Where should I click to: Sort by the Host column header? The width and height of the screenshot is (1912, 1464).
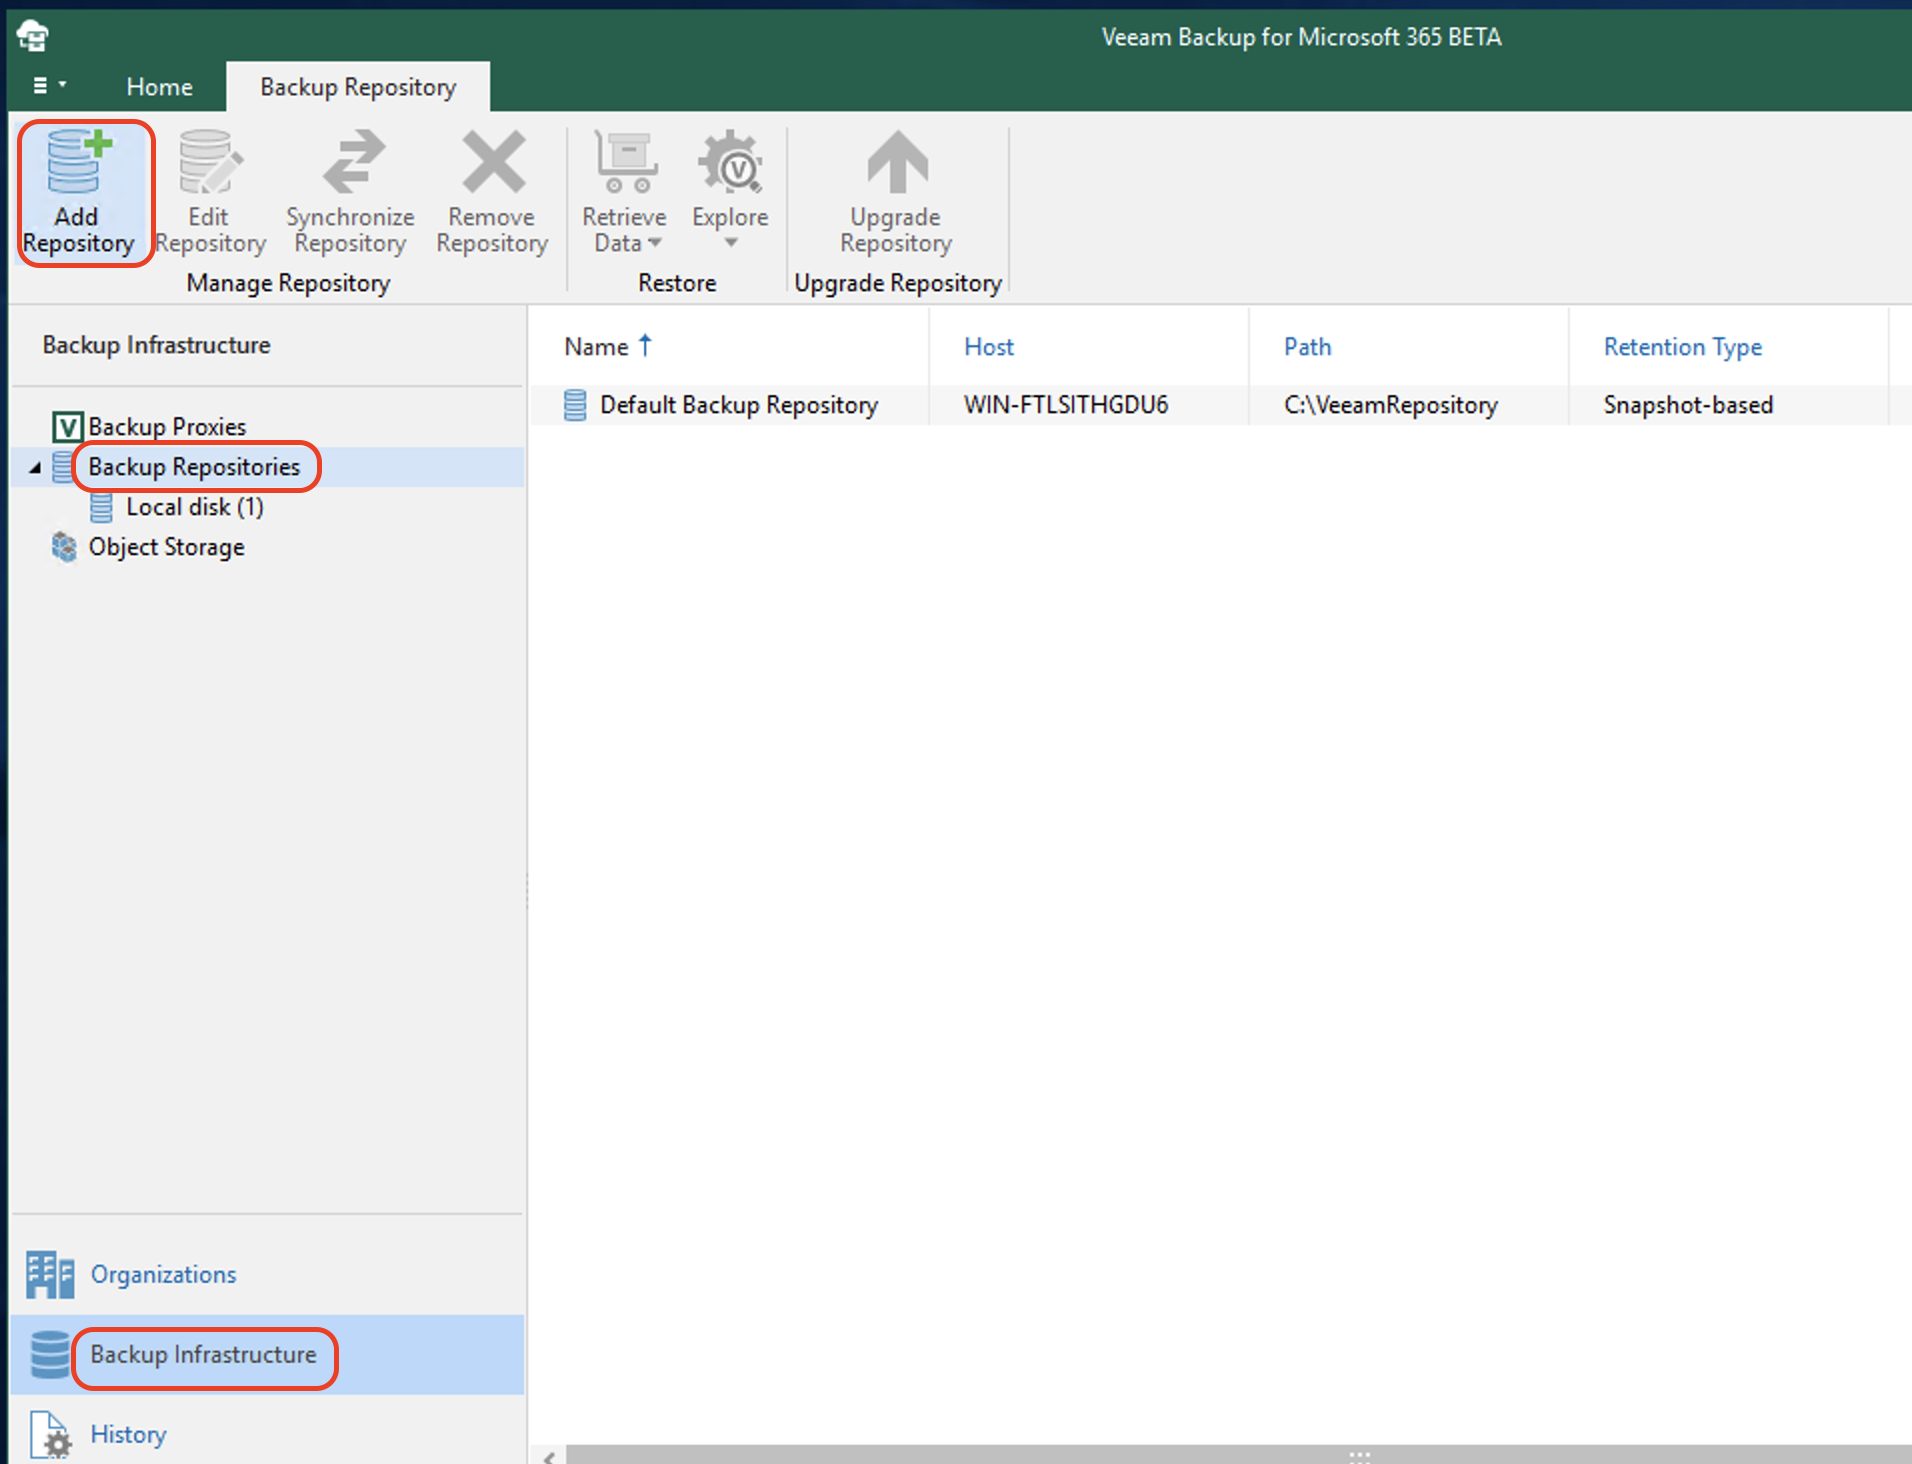[1089, 347]
